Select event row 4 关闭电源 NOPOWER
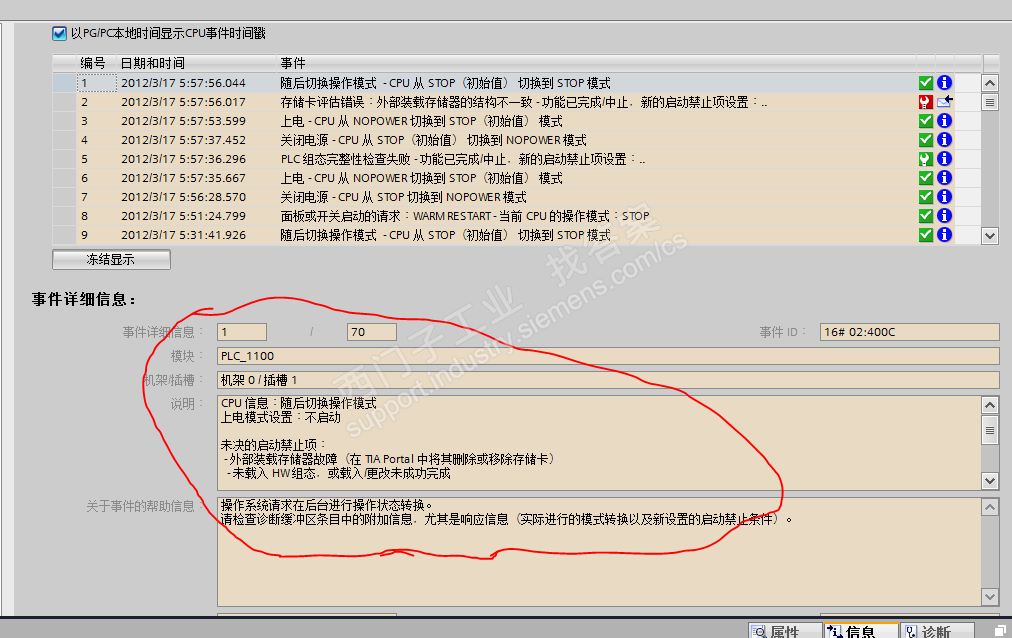 433,140
